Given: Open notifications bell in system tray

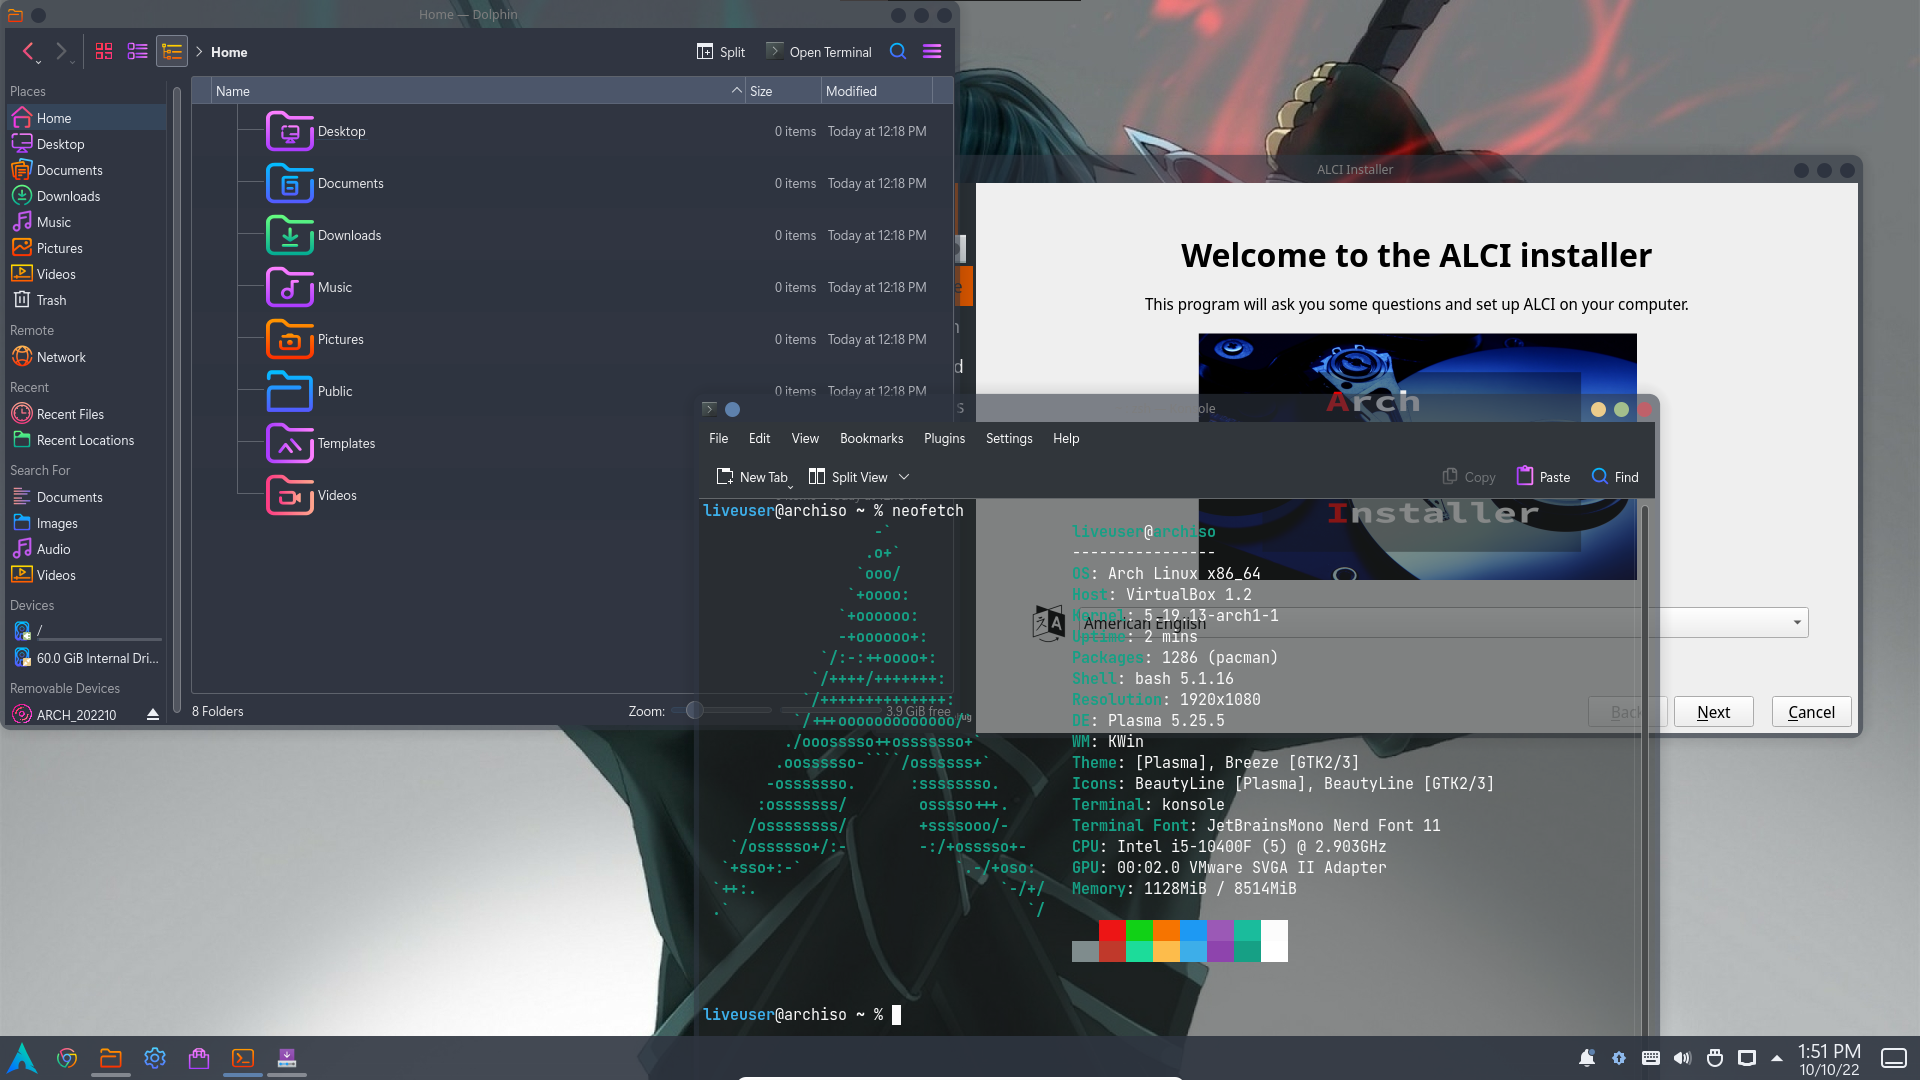Looking at the screenshot, I should (1587, 1058).
